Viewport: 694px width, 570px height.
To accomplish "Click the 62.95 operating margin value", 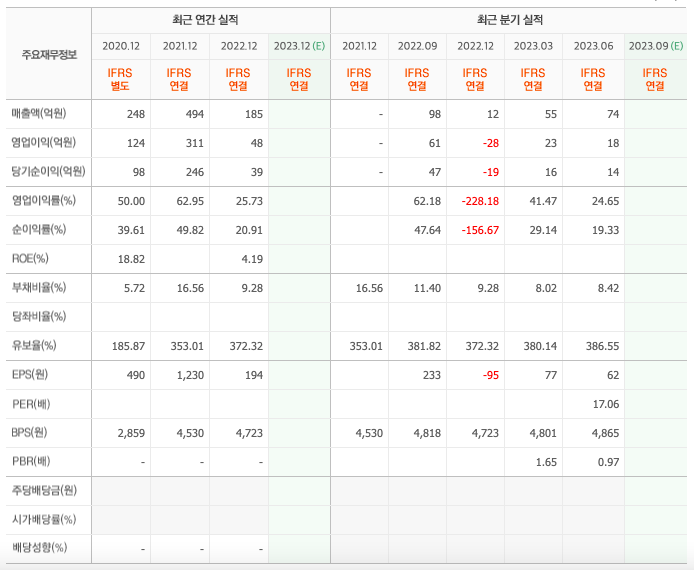I will point(190,201).
